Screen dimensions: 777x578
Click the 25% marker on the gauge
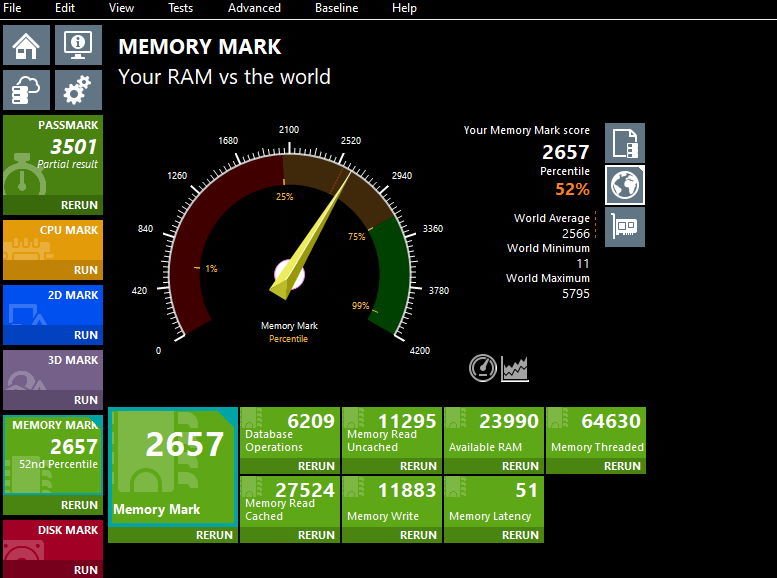284,197
